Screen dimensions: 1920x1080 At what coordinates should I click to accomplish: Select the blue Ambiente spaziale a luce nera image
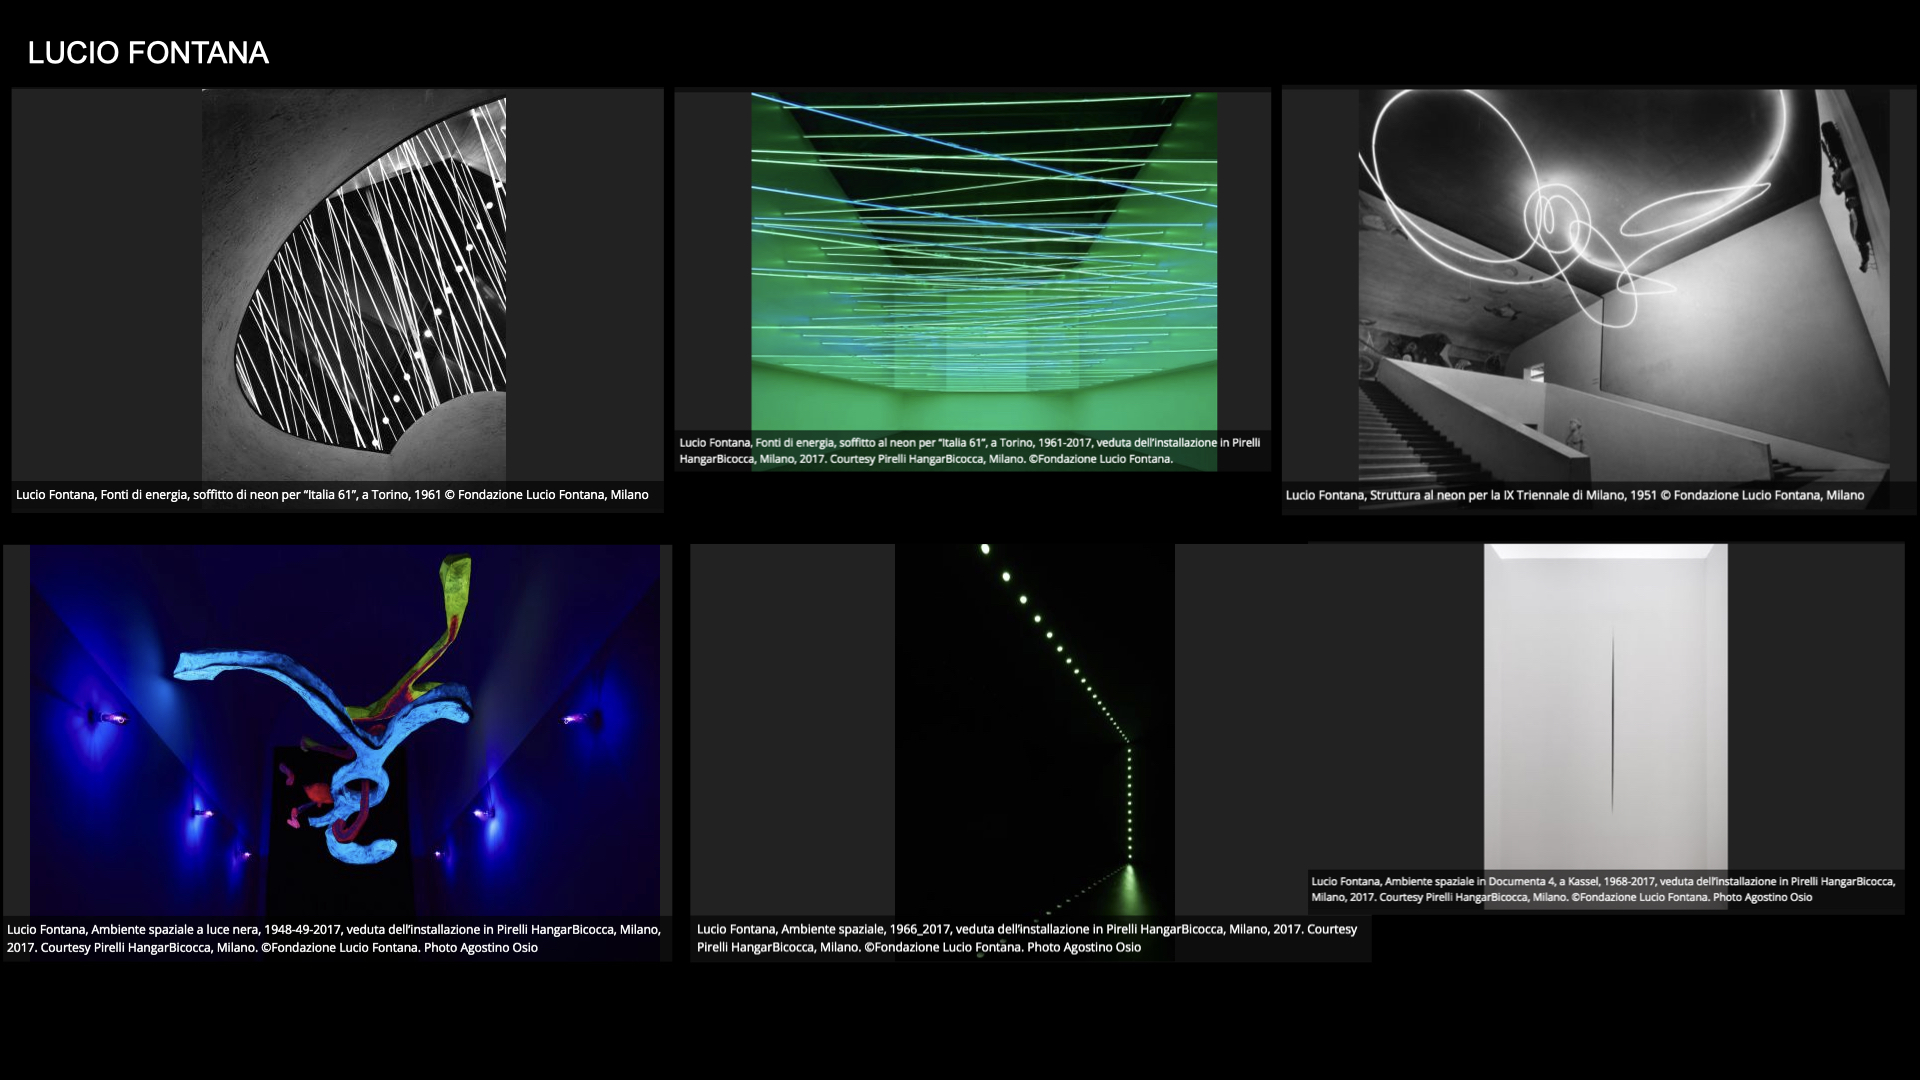[344, 730]
